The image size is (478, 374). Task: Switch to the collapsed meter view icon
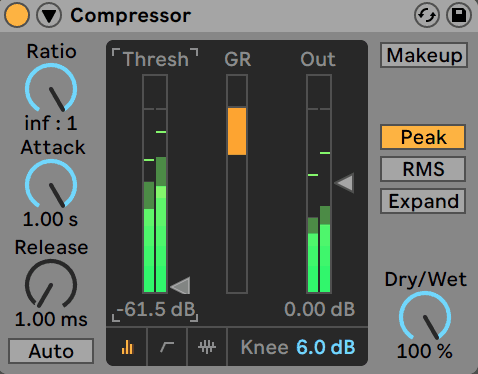coord(127,347)
